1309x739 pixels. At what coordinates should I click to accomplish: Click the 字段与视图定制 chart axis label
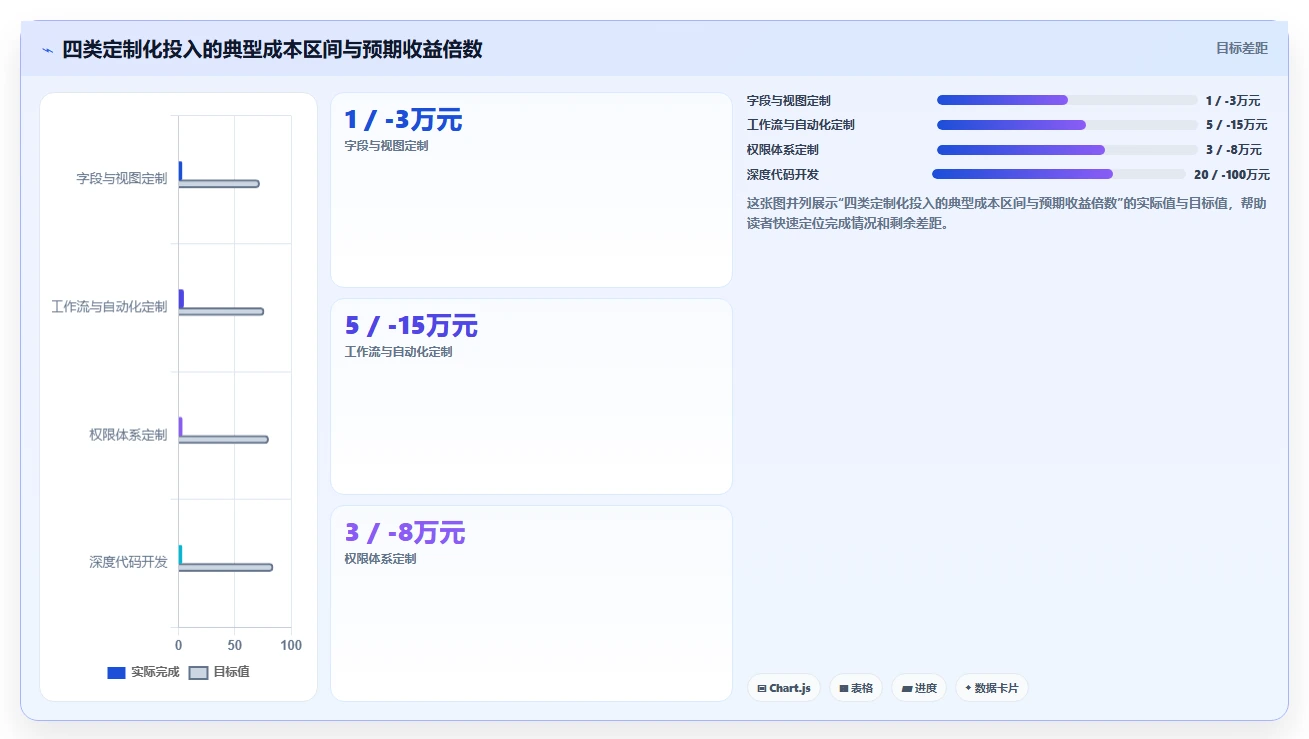coord(122,179)
